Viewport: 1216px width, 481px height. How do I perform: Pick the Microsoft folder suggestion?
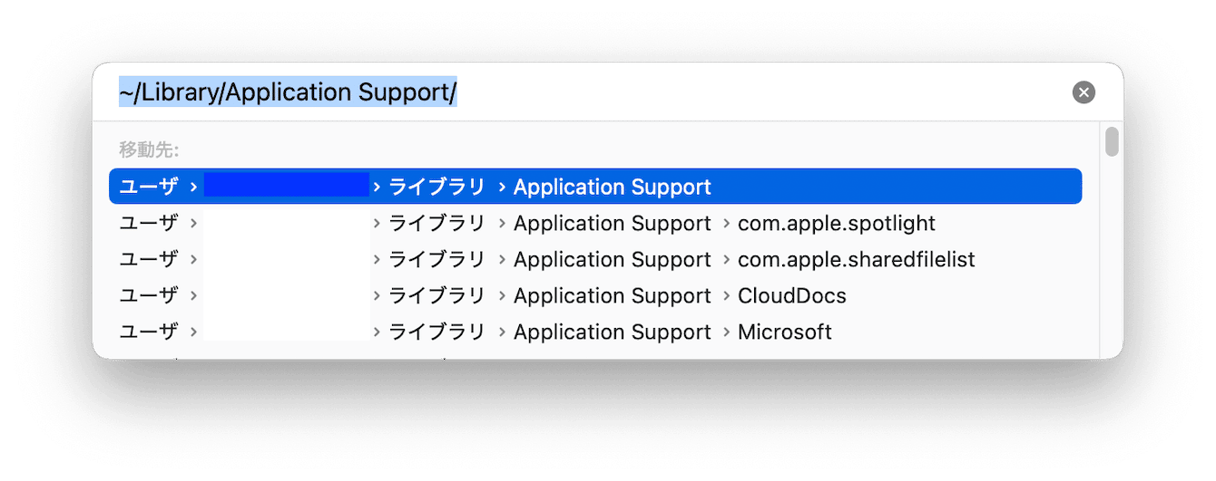pyautogui.click(x=784, y=331)
